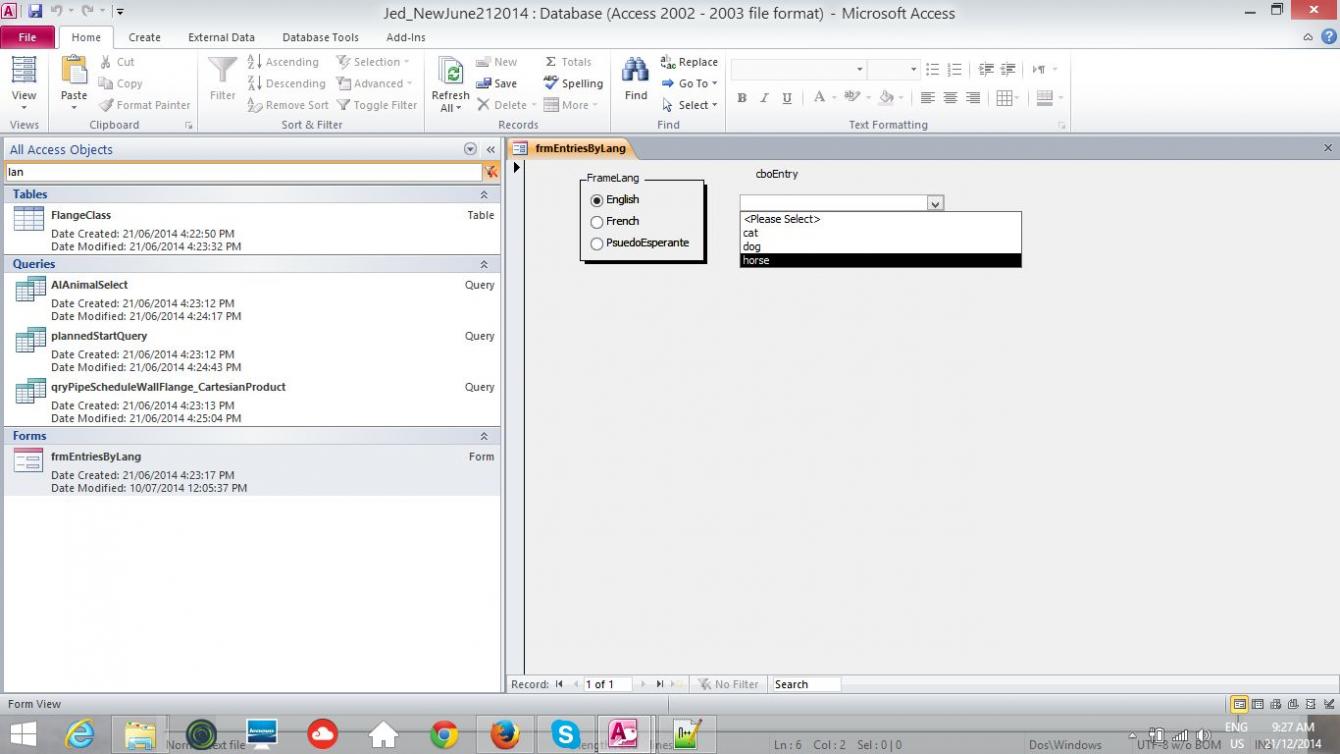The height and width of the screenshot is (754, 1340).
Task: Toggle Bold formatting
Action: click(742, 98)
